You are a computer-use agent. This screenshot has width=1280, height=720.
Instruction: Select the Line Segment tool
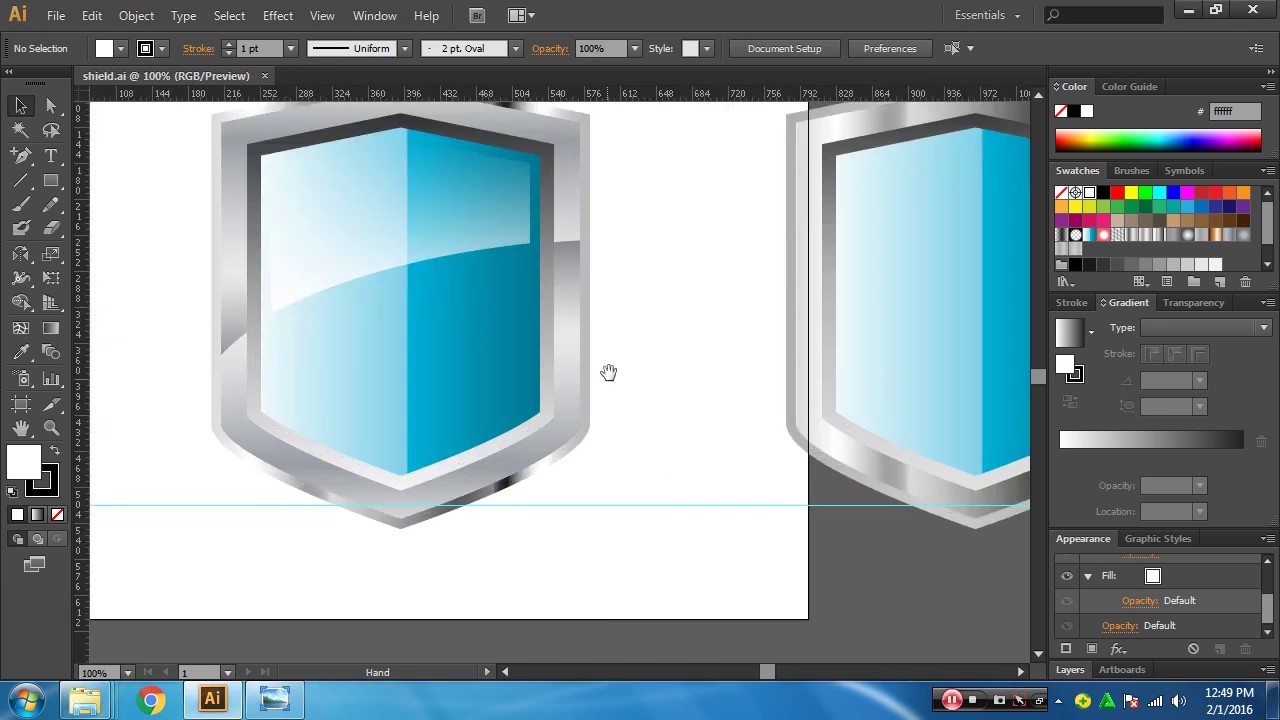point(21,181)
